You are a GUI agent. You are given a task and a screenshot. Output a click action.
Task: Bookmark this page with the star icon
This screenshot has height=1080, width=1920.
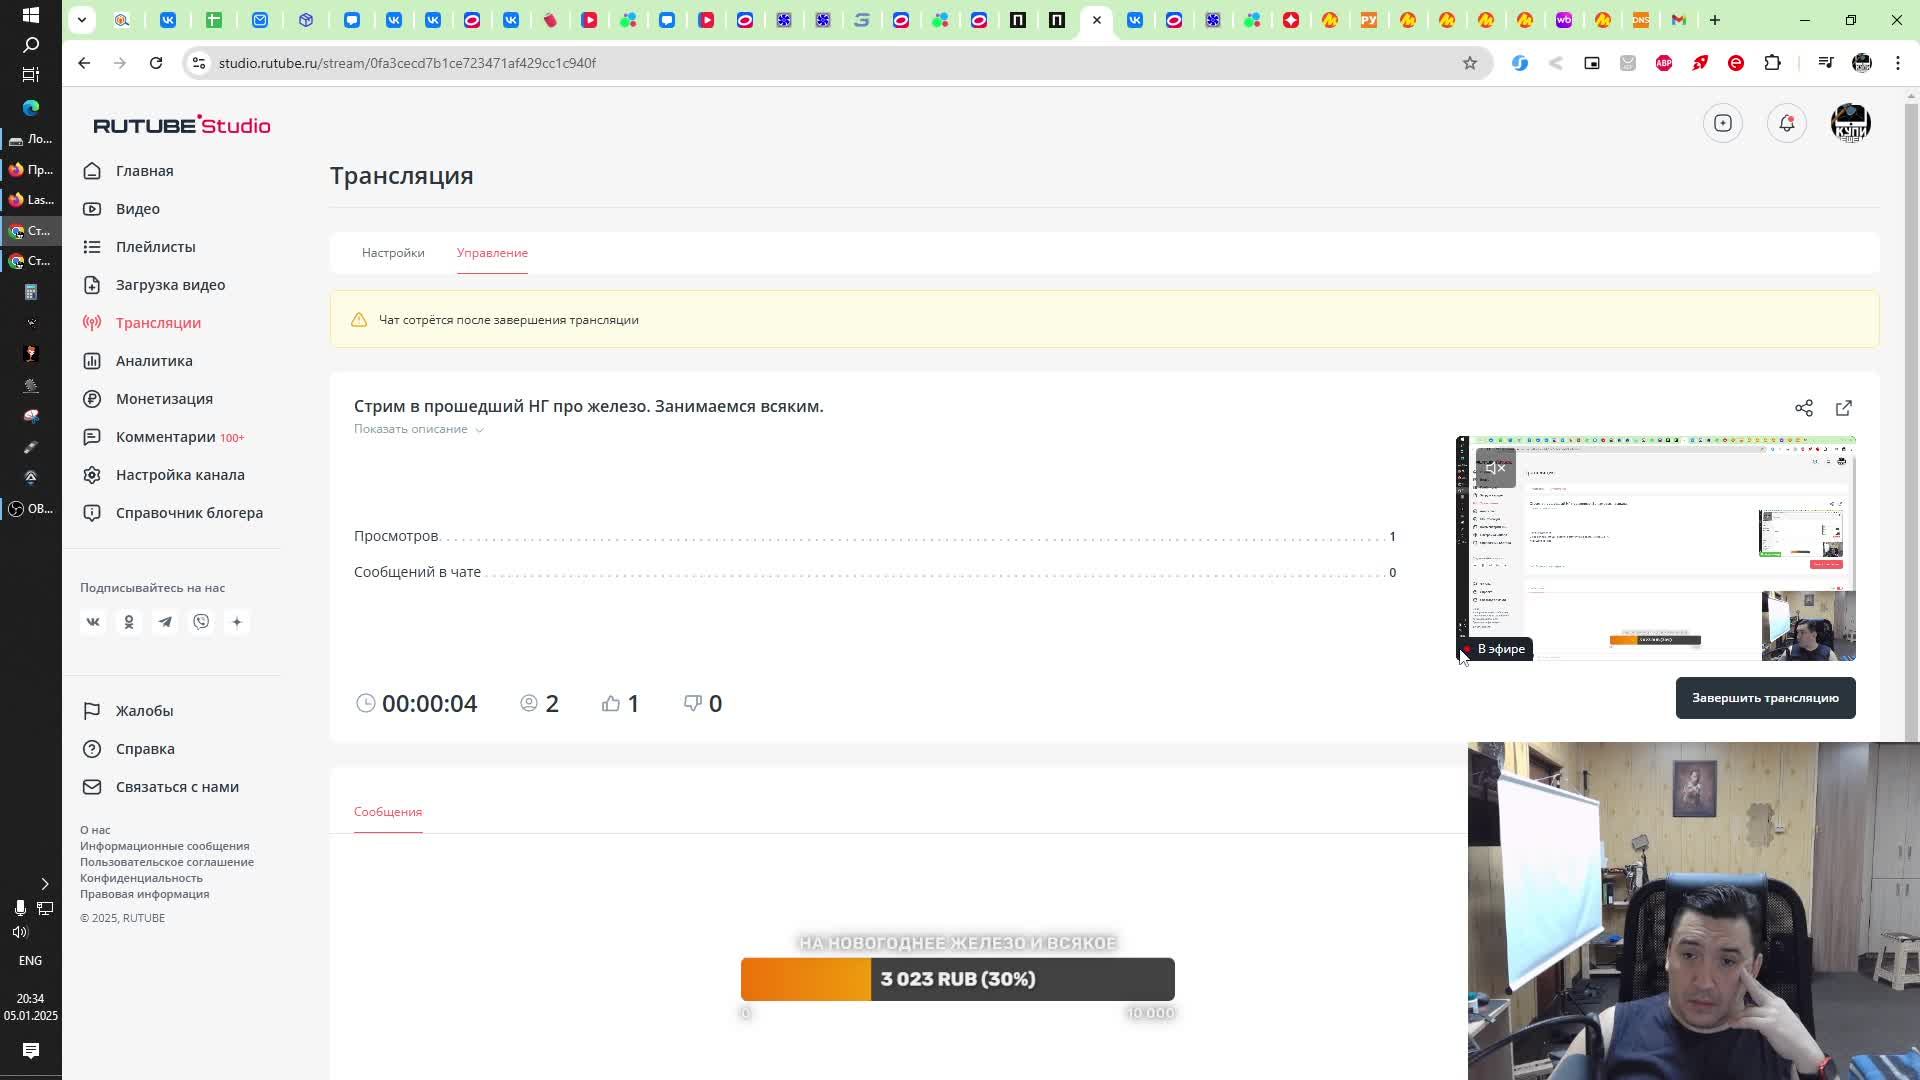(x=1469, y=63)
